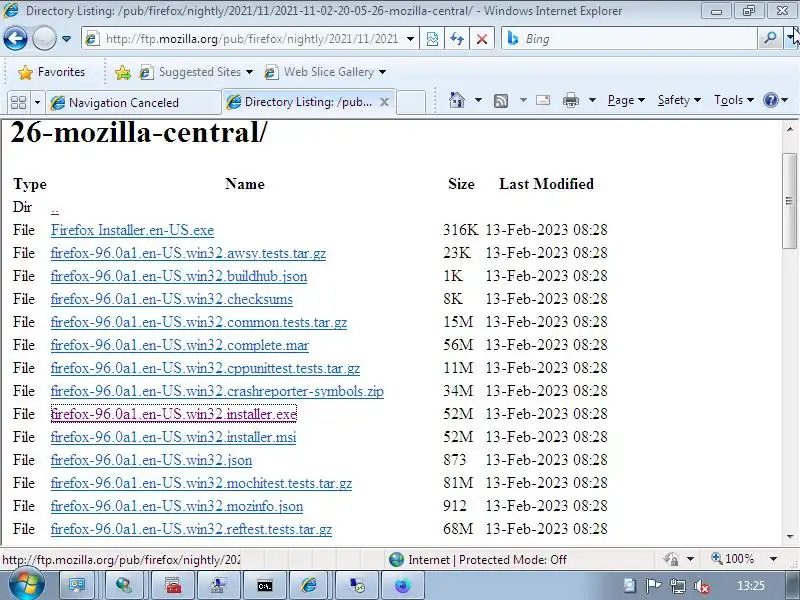Expand the Home button dropdown arrow
The height and width of the screenshot is (600, 800).
(x=478, y=100)
